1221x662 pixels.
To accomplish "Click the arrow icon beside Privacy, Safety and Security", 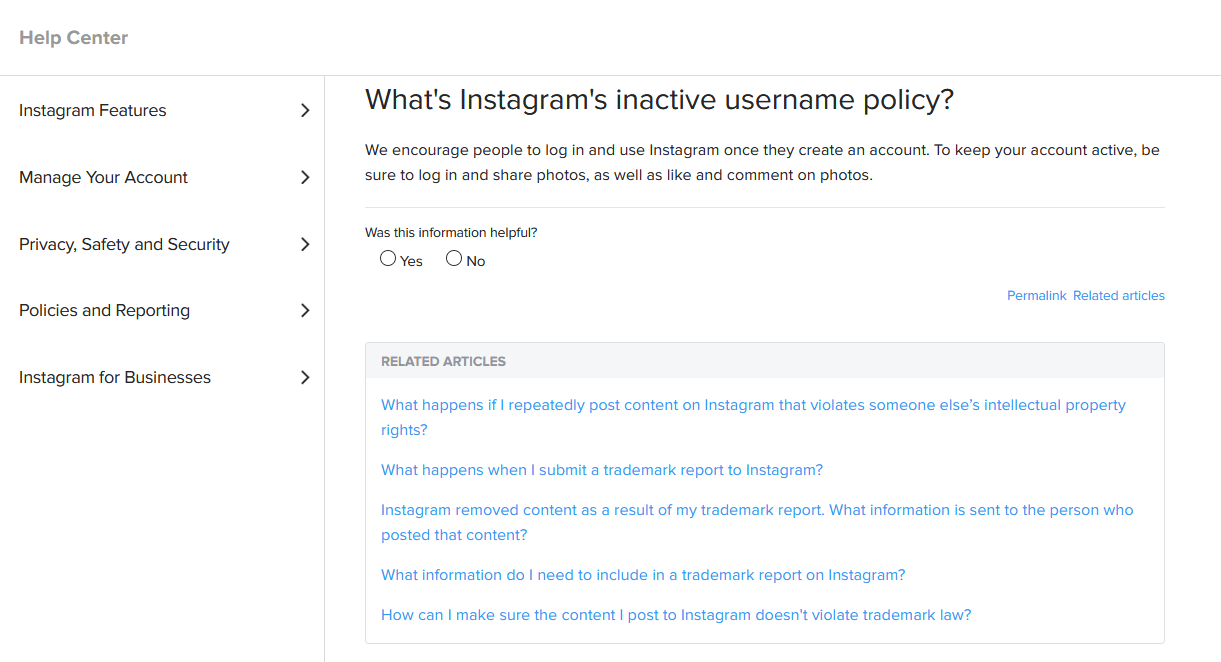I will pyautogui.click(x=306, y=245).
